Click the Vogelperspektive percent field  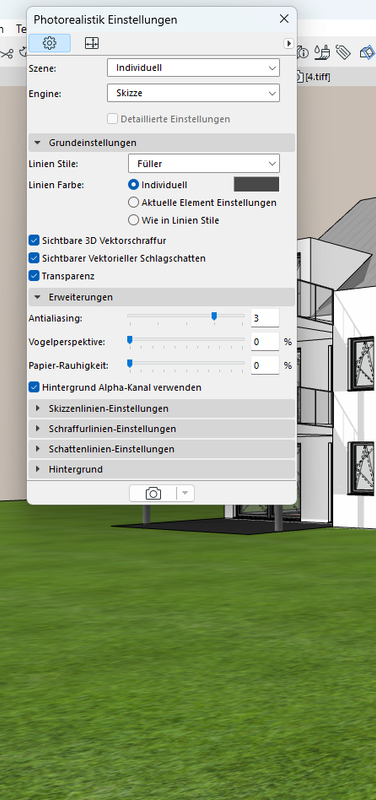pos(265,341)
